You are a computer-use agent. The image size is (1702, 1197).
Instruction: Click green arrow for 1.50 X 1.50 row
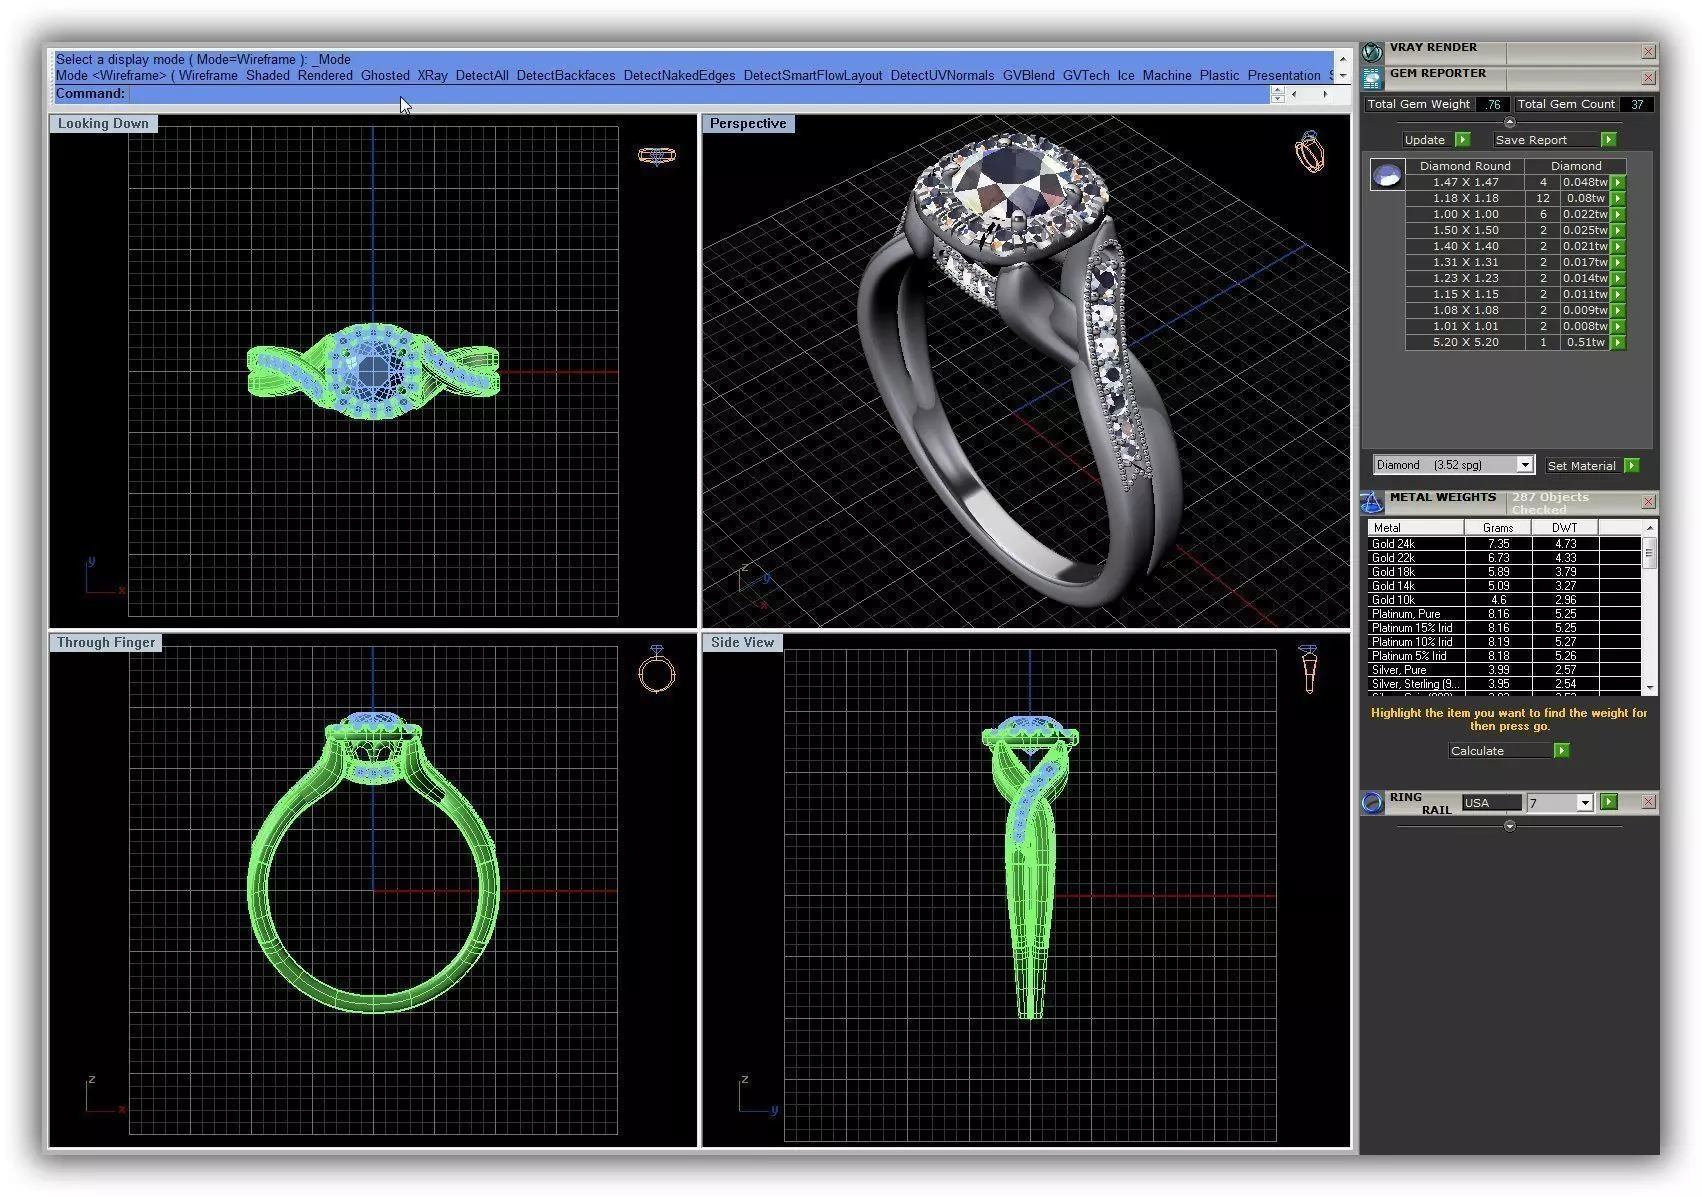pos(1618,231)
